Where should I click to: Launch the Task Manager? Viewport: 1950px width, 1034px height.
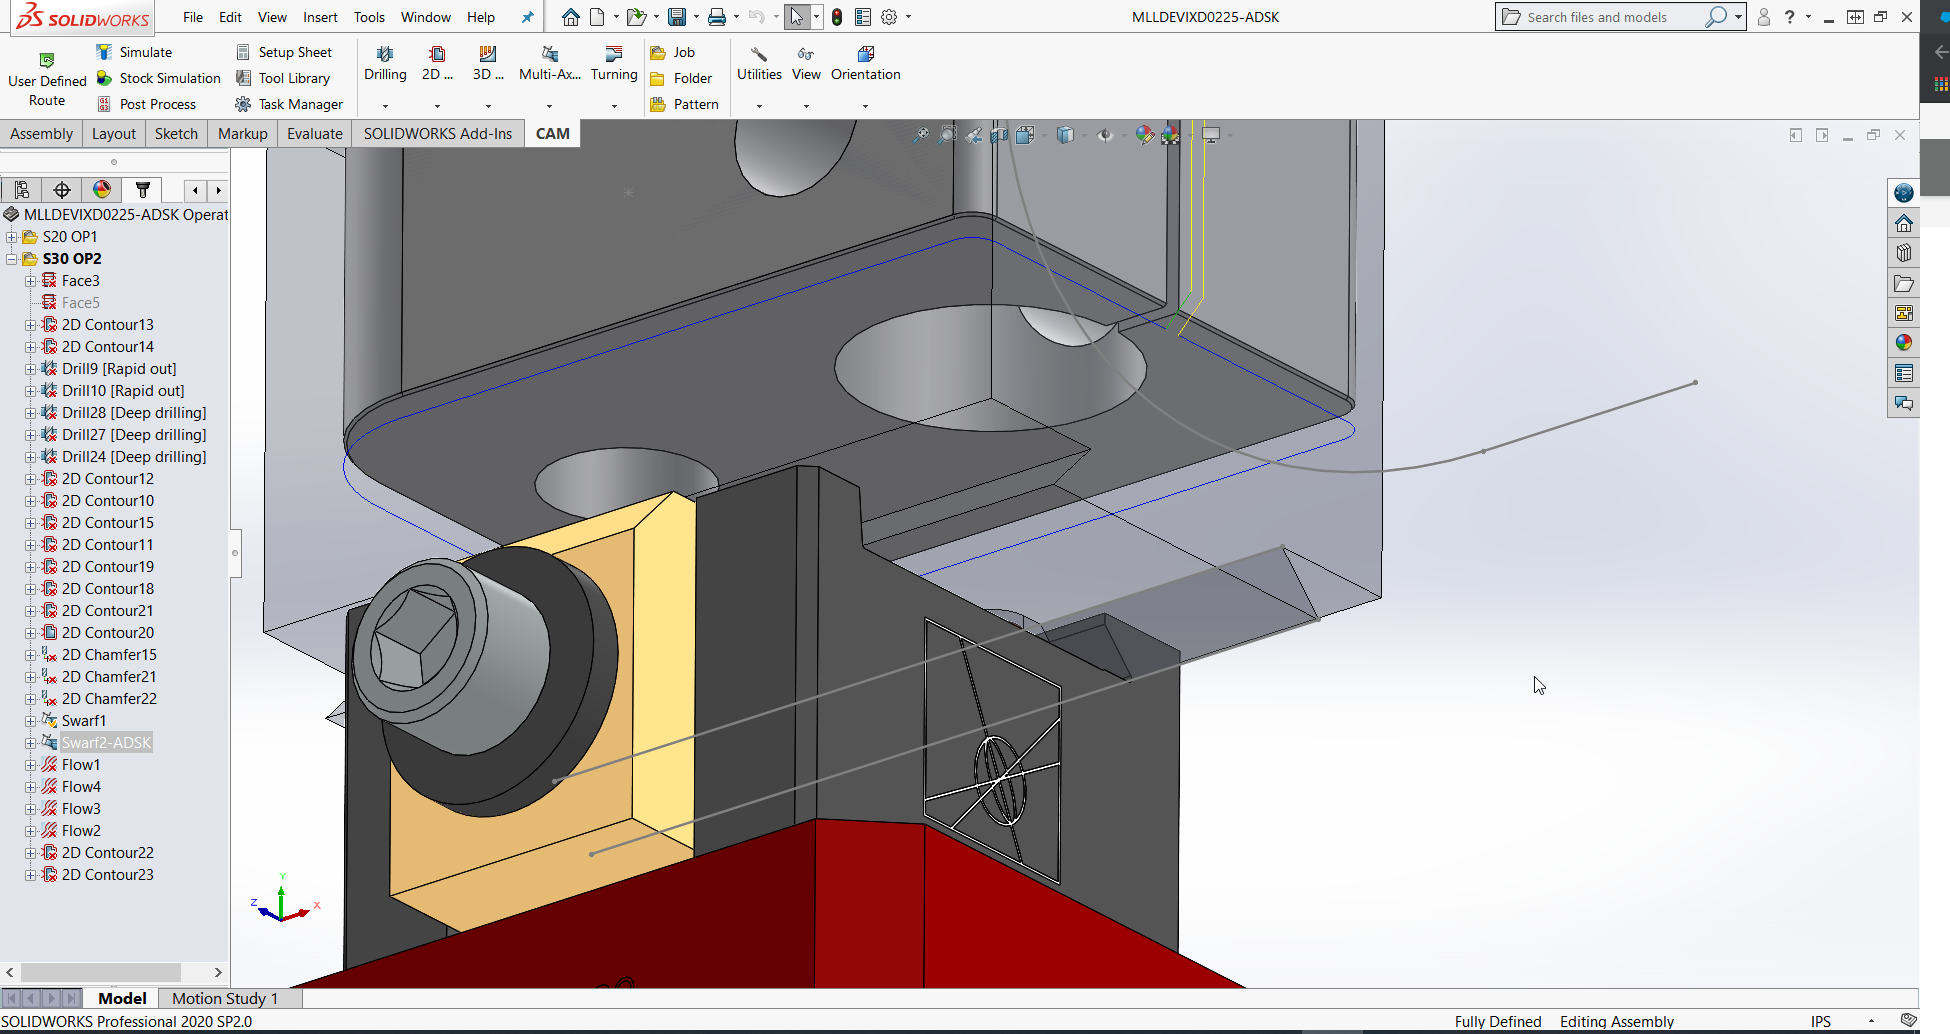pos(288,104)
